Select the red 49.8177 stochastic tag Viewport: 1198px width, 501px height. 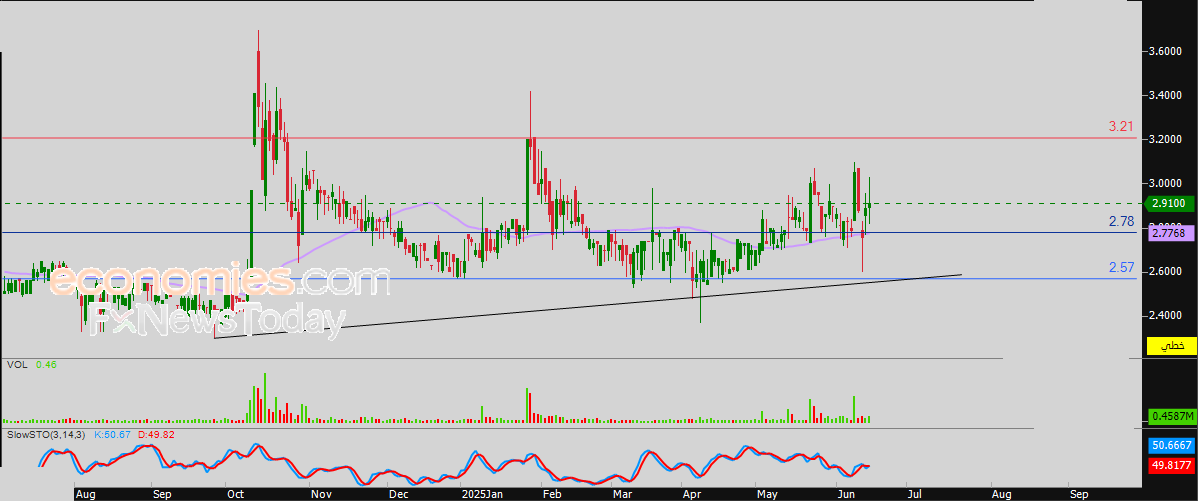tap(1172, 464)
